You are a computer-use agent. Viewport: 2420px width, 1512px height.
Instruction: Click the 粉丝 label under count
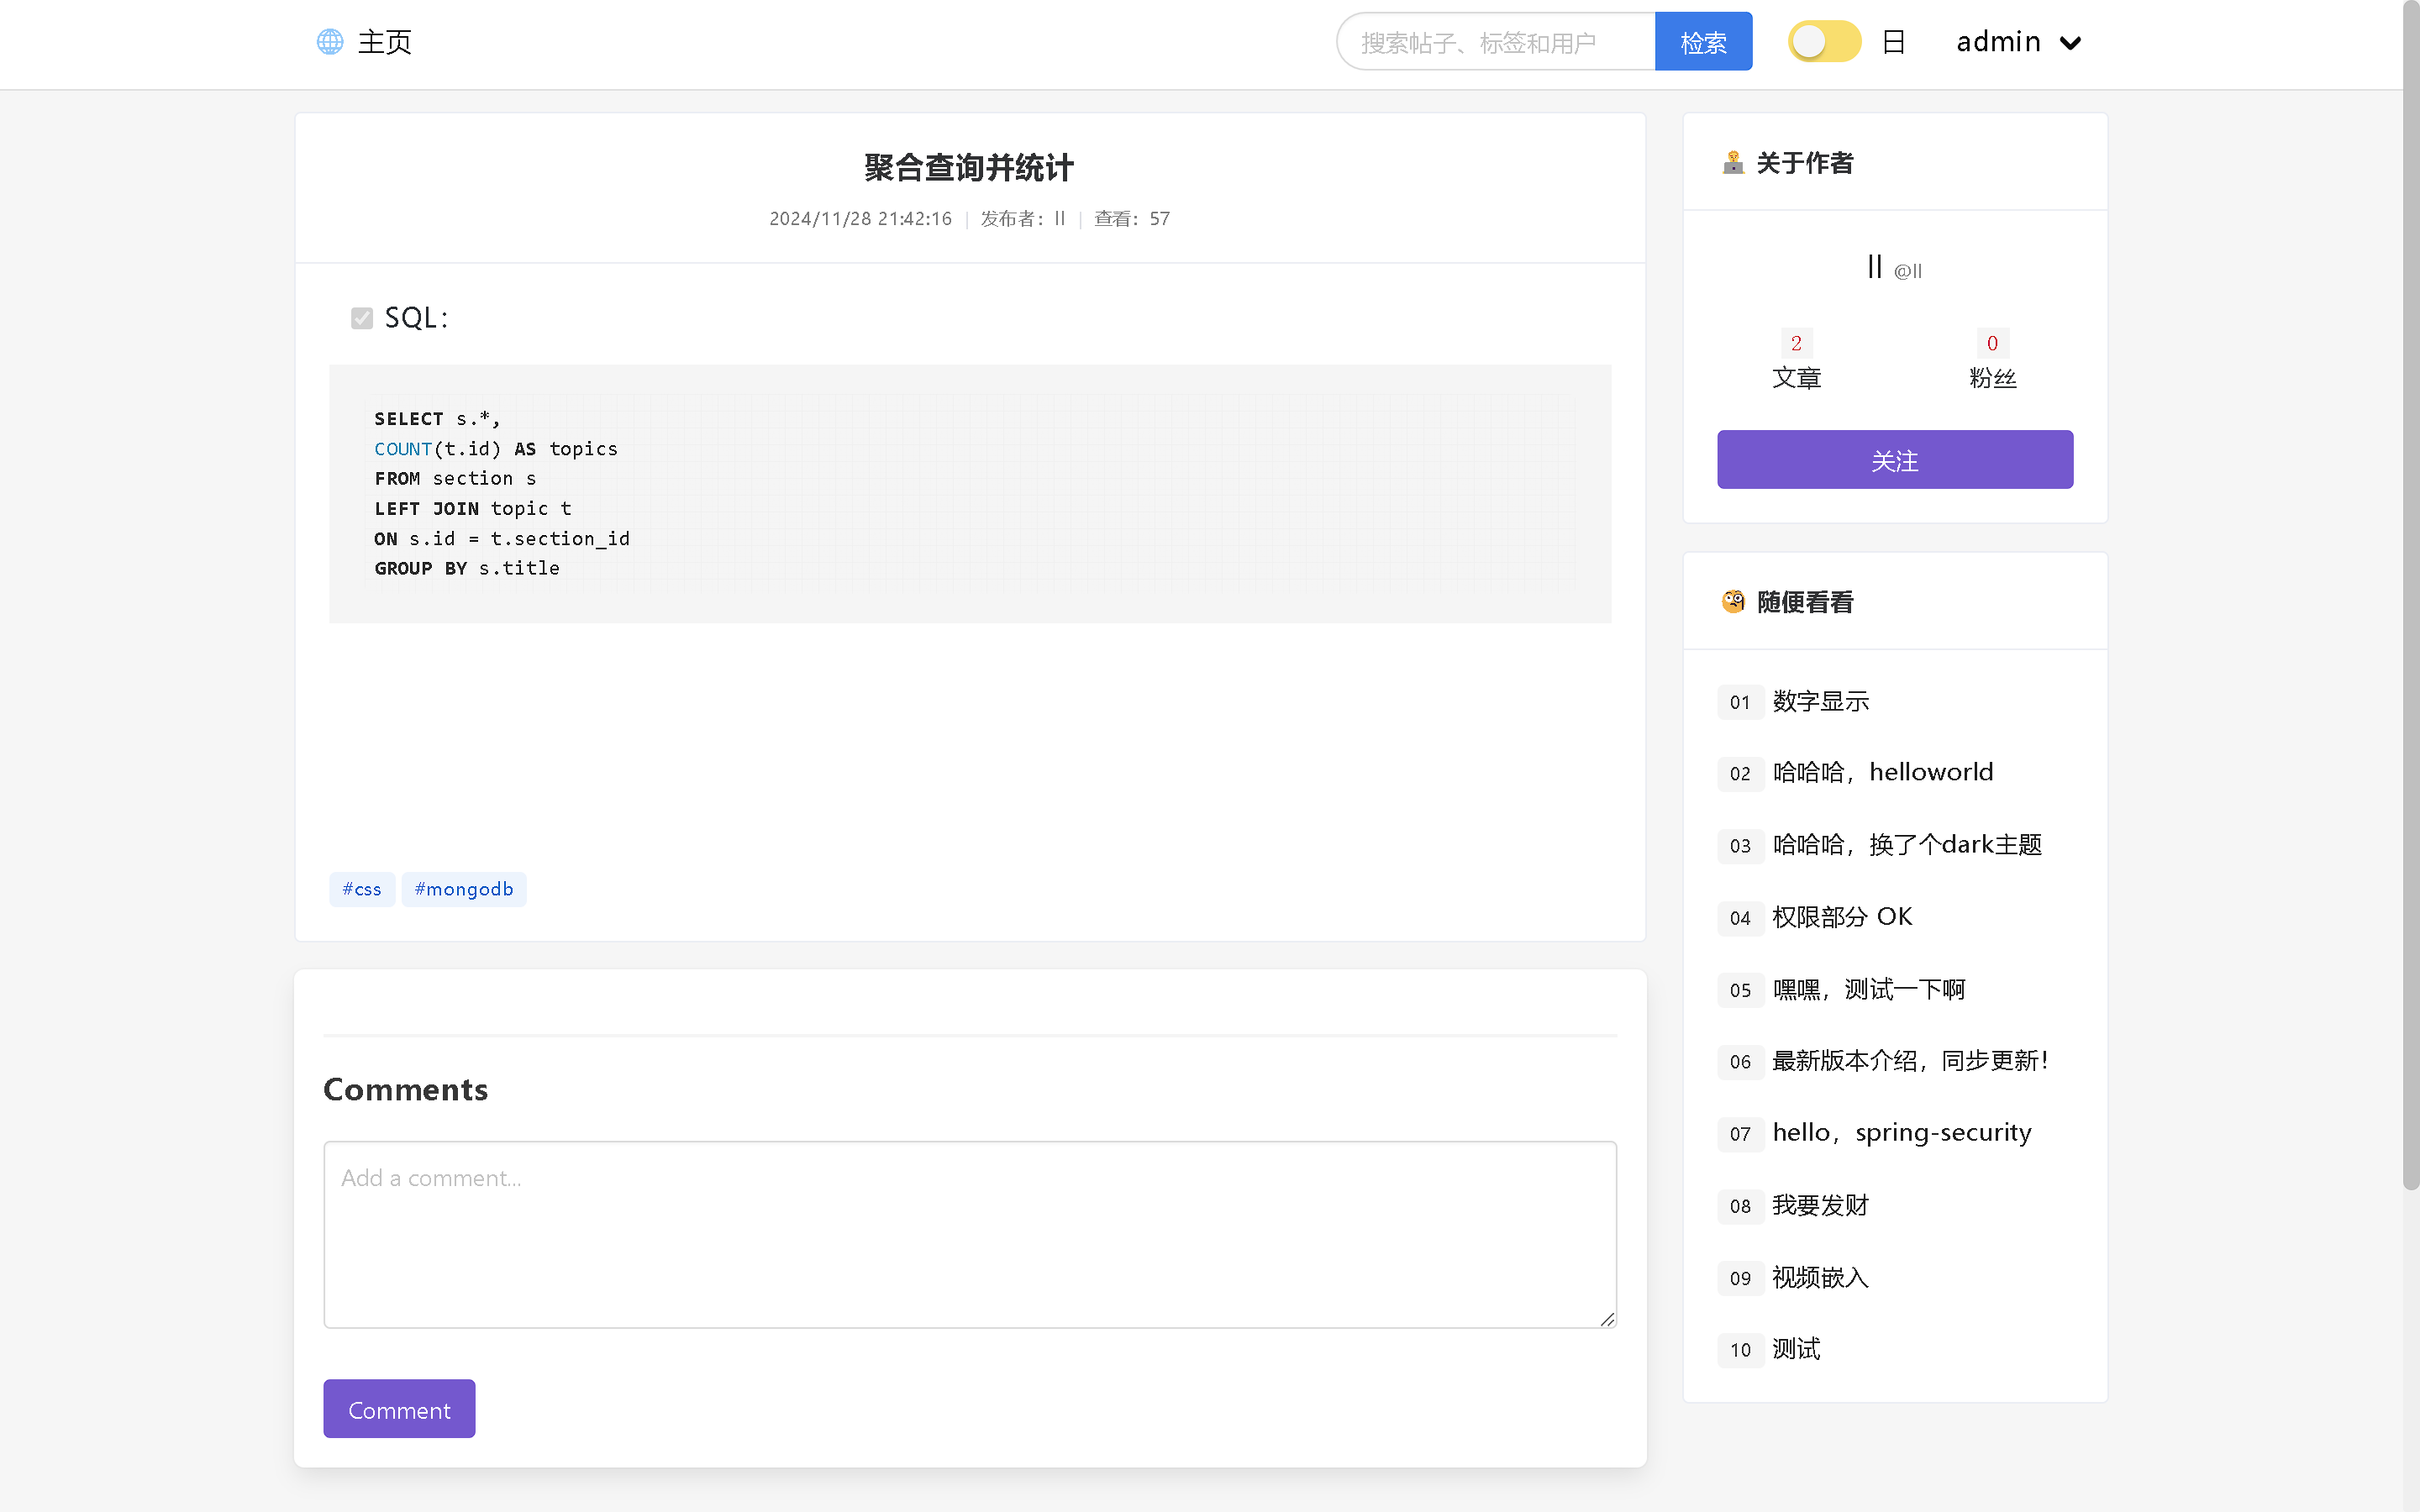[1992, 378]
